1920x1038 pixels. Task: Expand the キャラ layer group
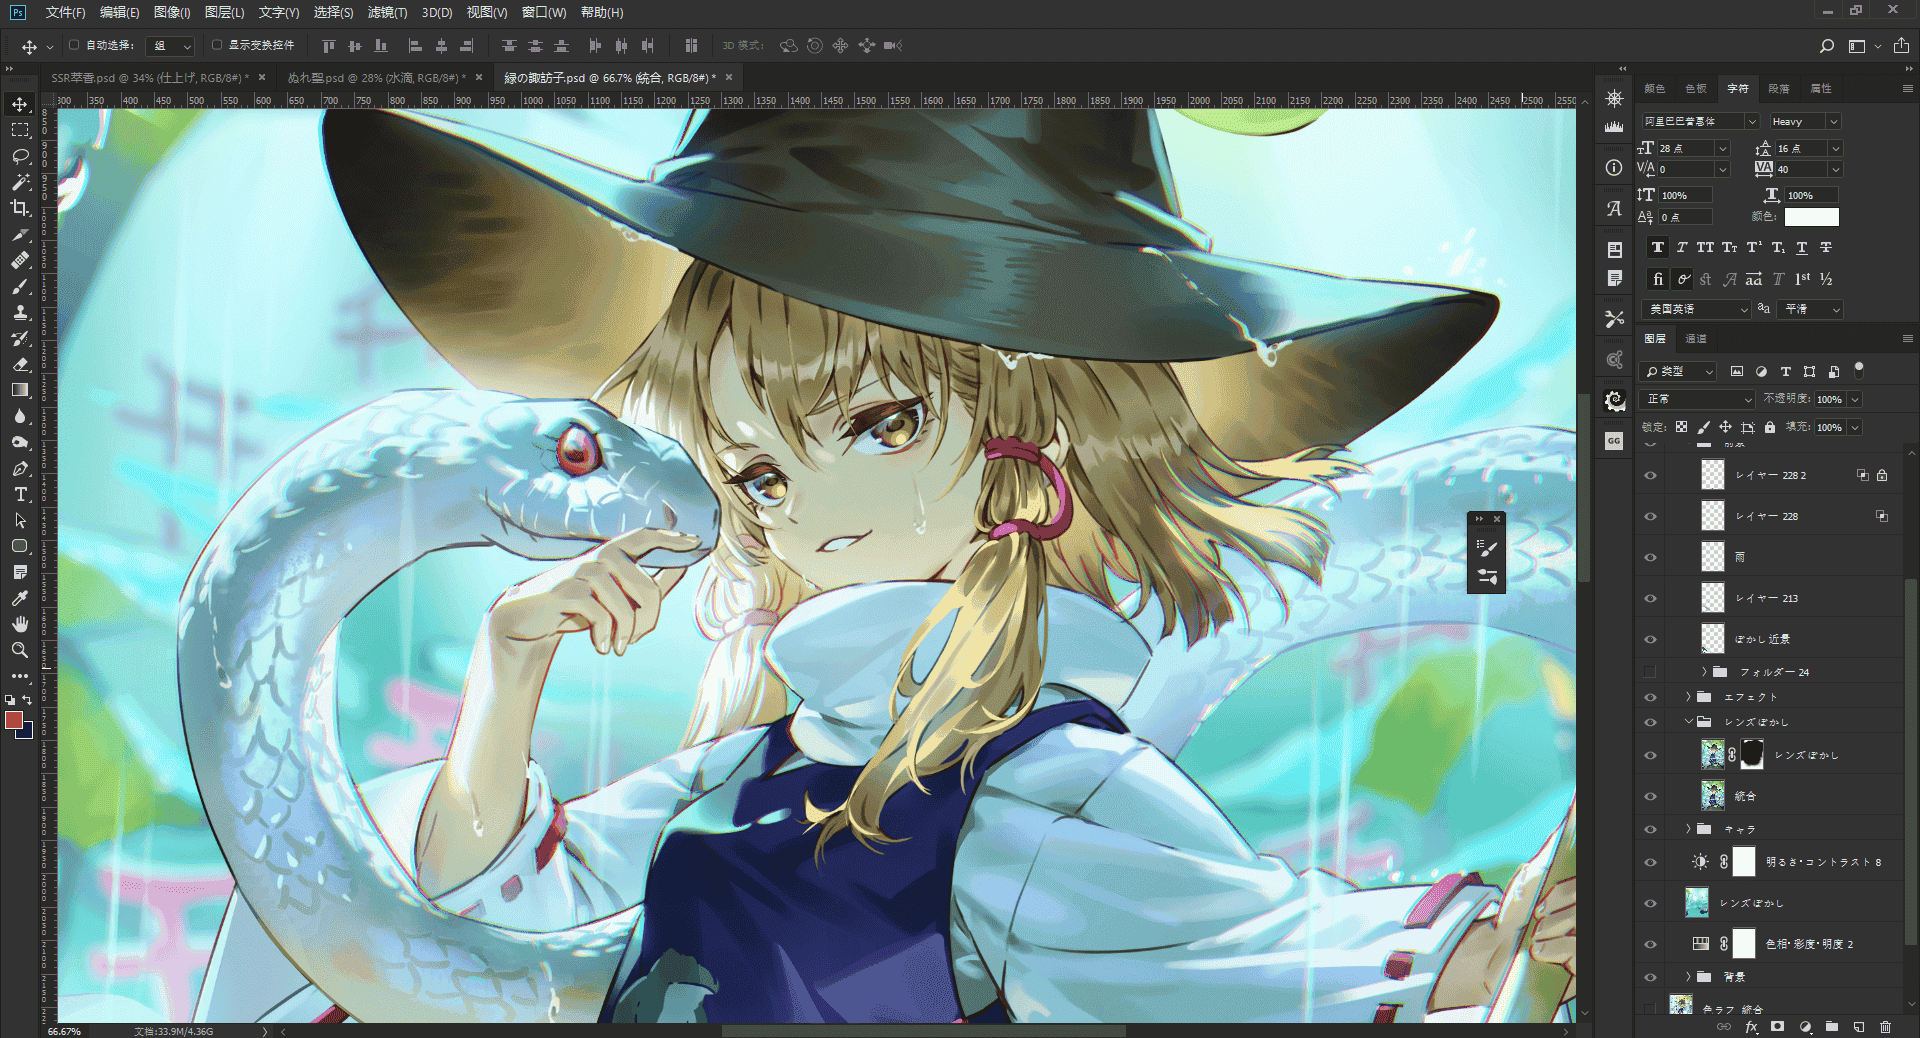(1689, 829)
